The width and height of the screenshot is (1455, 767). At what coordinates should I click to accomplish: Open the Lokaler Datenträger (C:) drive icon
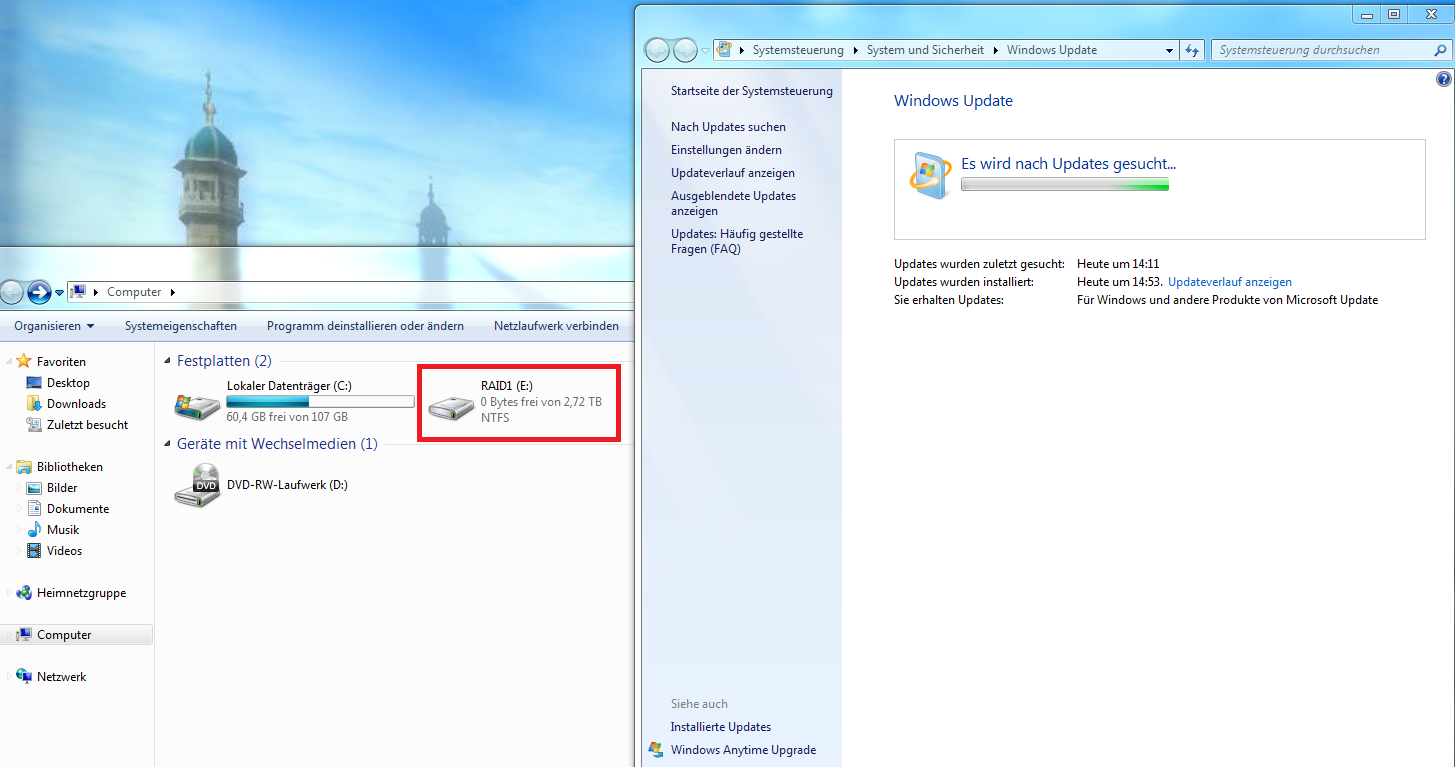(197, 404)
